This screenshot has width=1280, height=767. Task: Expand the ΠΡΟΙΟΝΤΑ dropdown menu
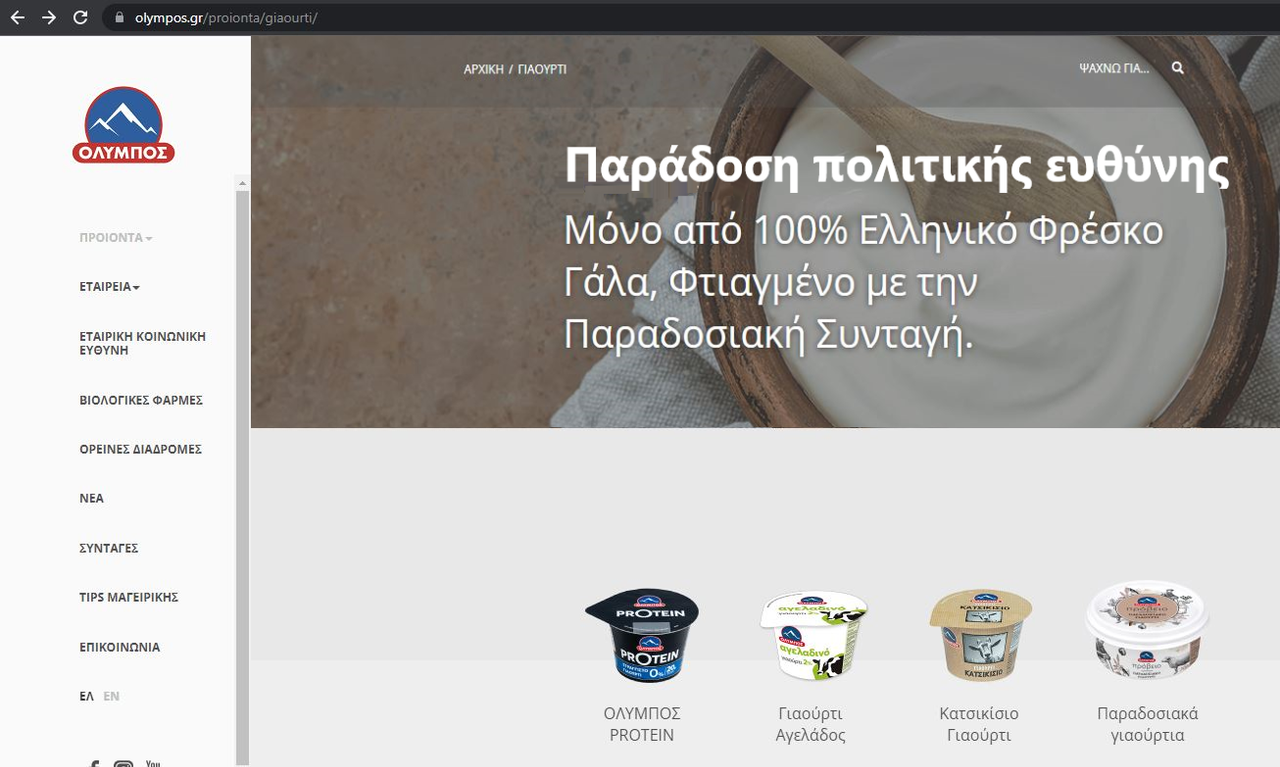tap(116, 238)
